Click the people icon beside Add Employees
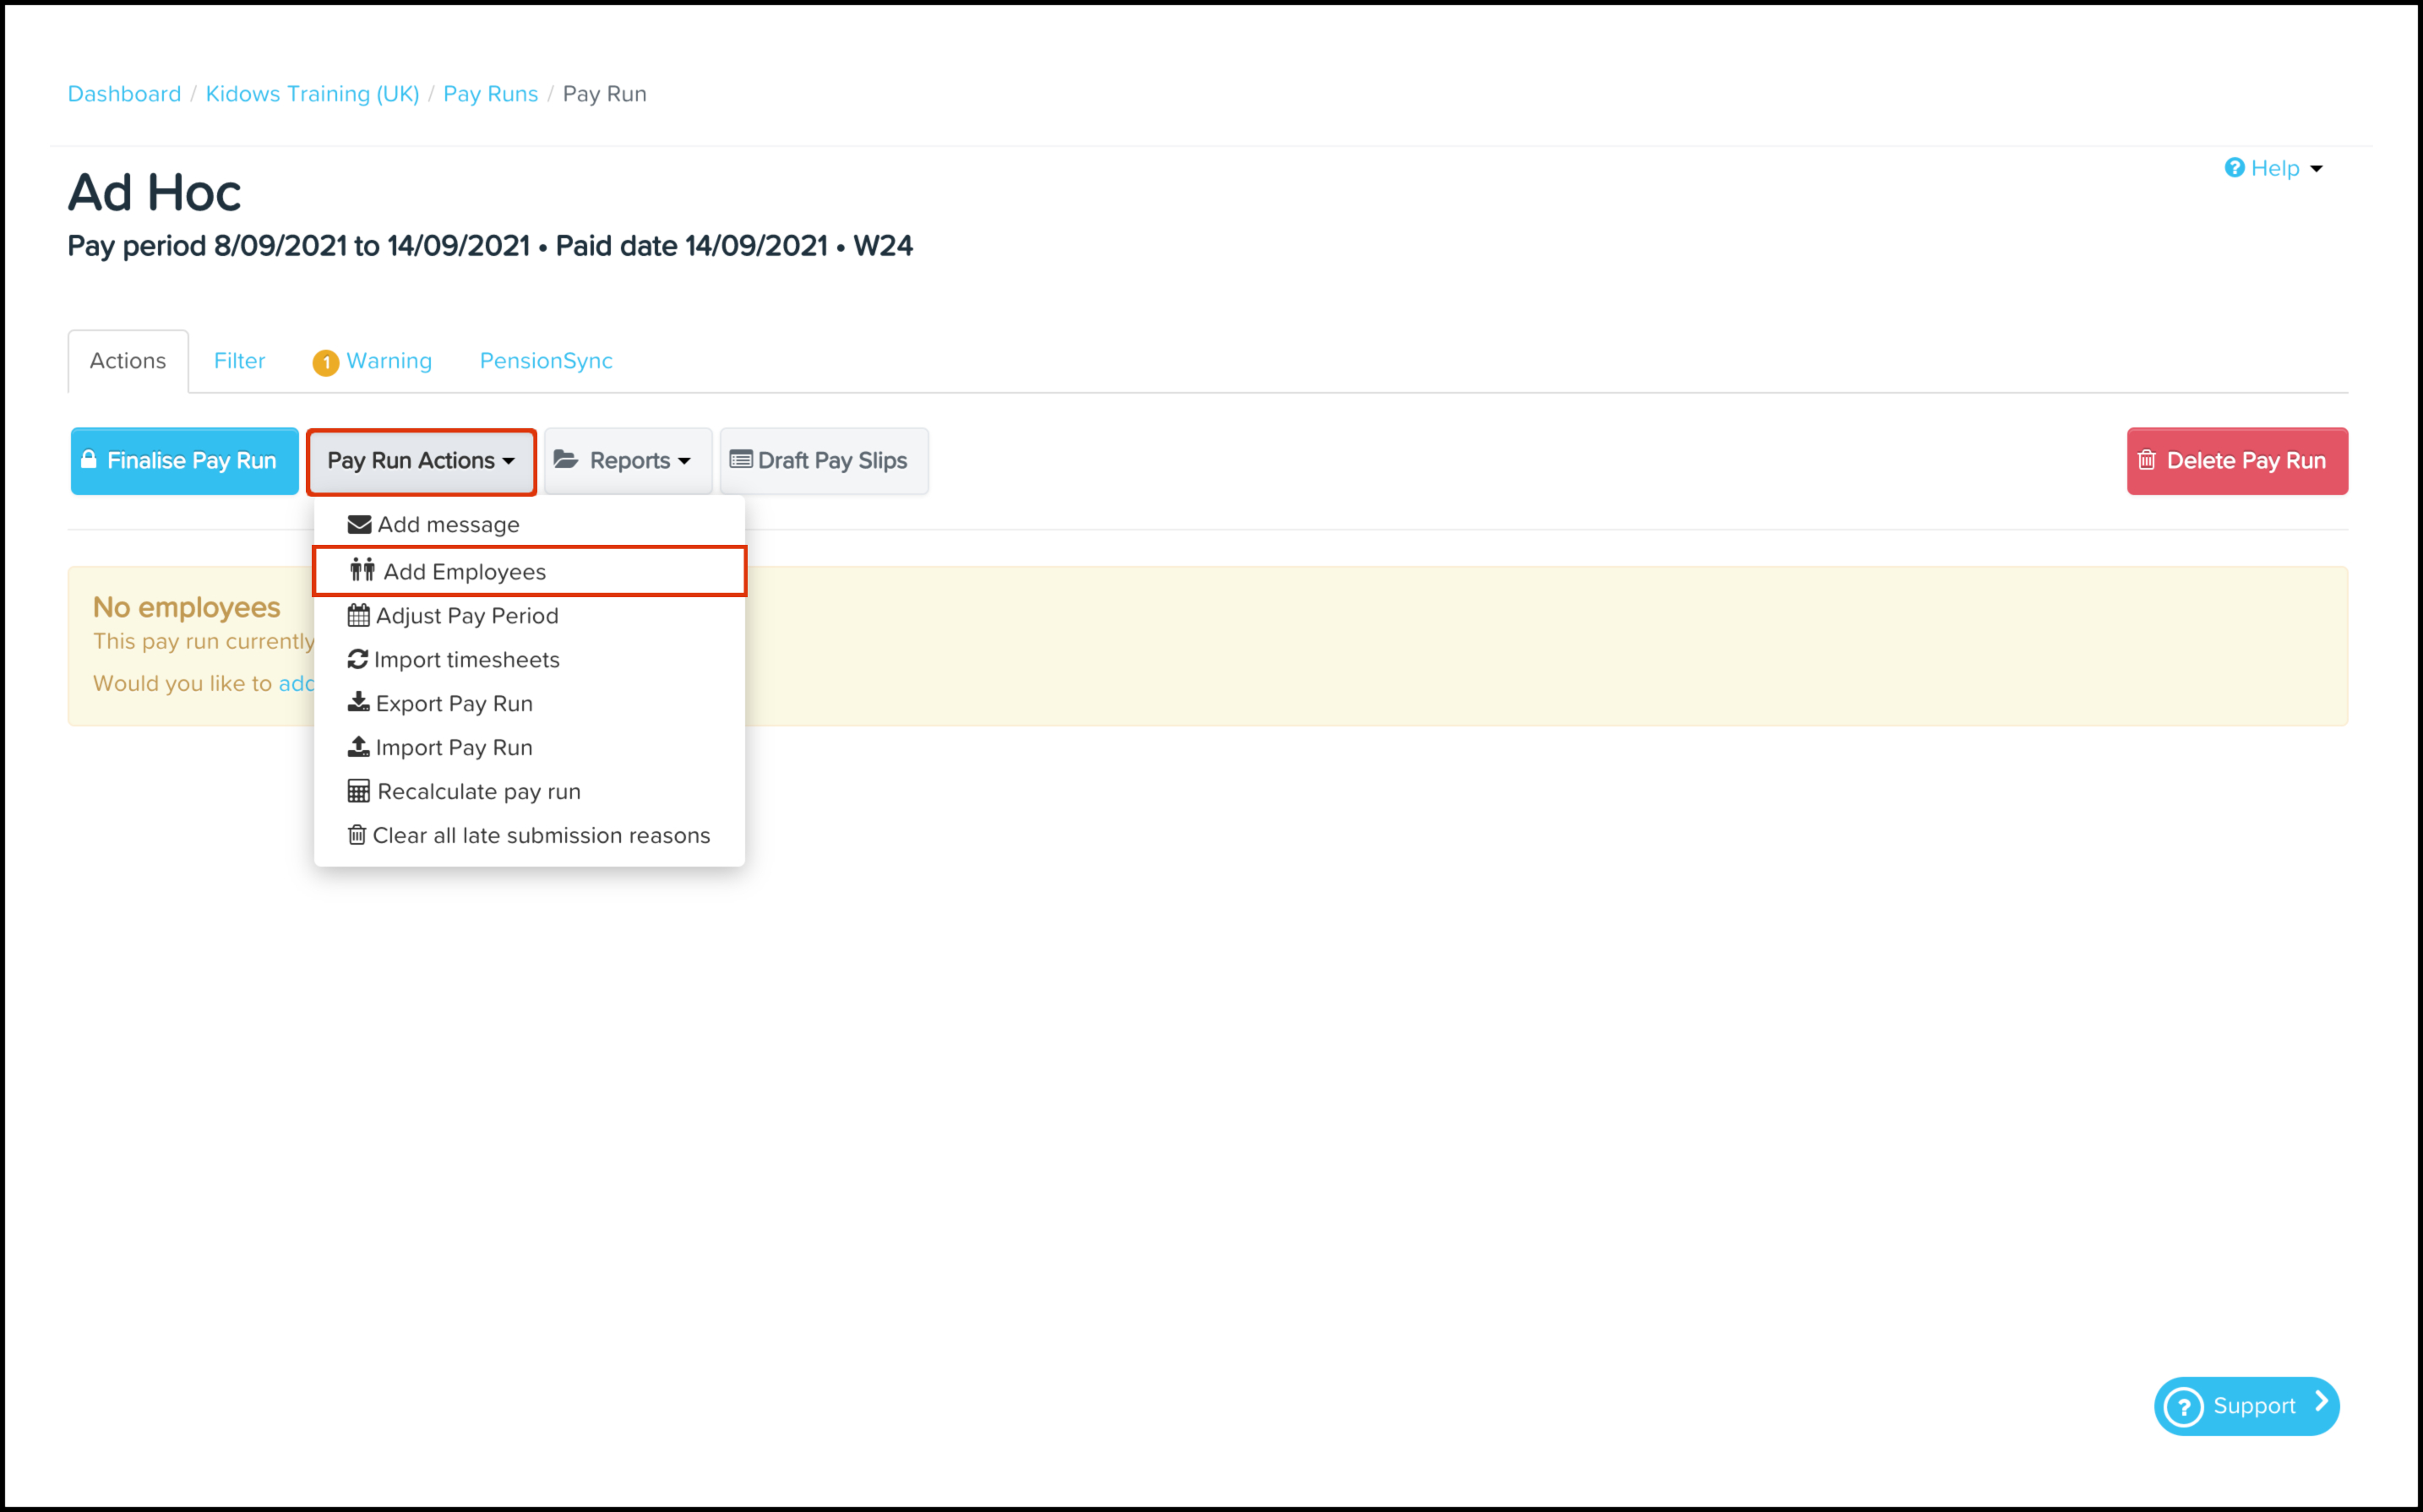This screenshot has height=1512, width=2423. click(x=362, y=571)
